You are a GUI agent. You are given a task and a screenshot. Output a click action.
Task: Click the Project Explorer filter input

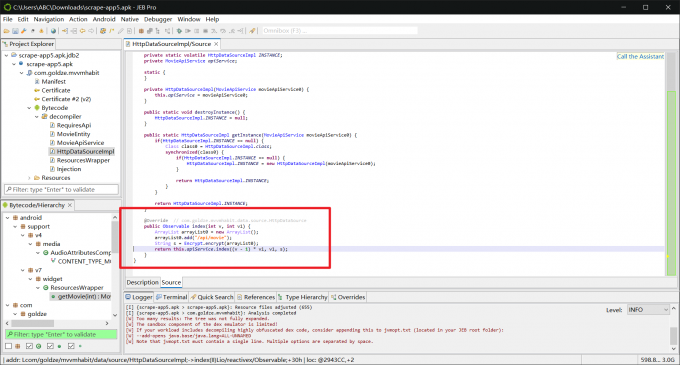point(61,189)
